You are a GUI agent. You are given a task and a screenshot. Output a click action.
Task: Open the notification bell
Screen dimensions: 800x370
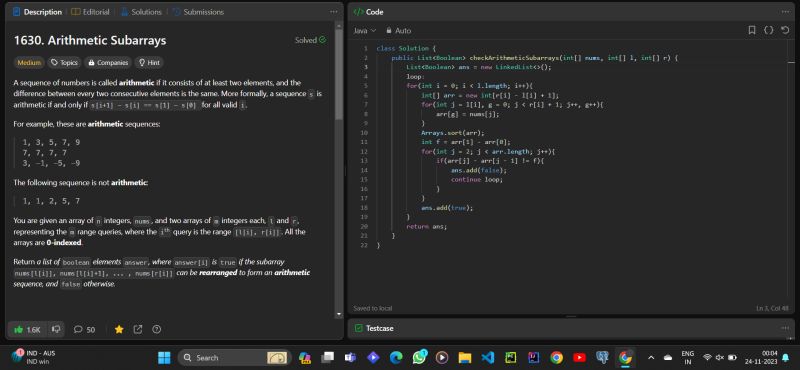click(786, 357)
